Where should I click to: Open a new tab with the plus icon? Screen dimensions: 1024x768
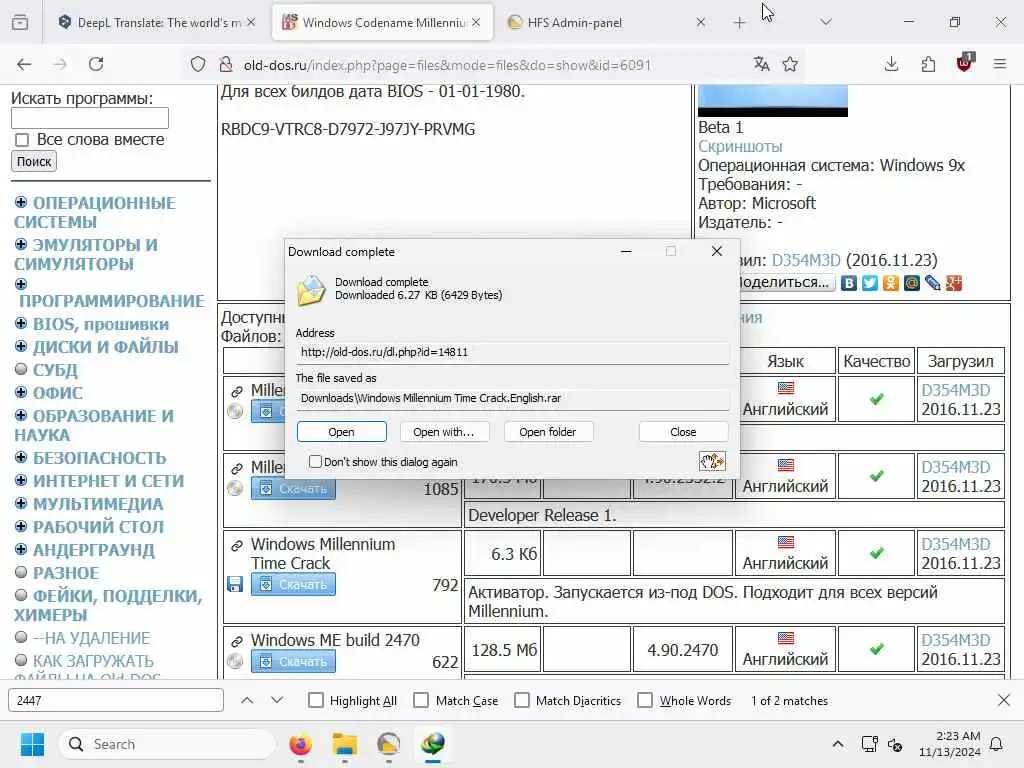(739, 23)
